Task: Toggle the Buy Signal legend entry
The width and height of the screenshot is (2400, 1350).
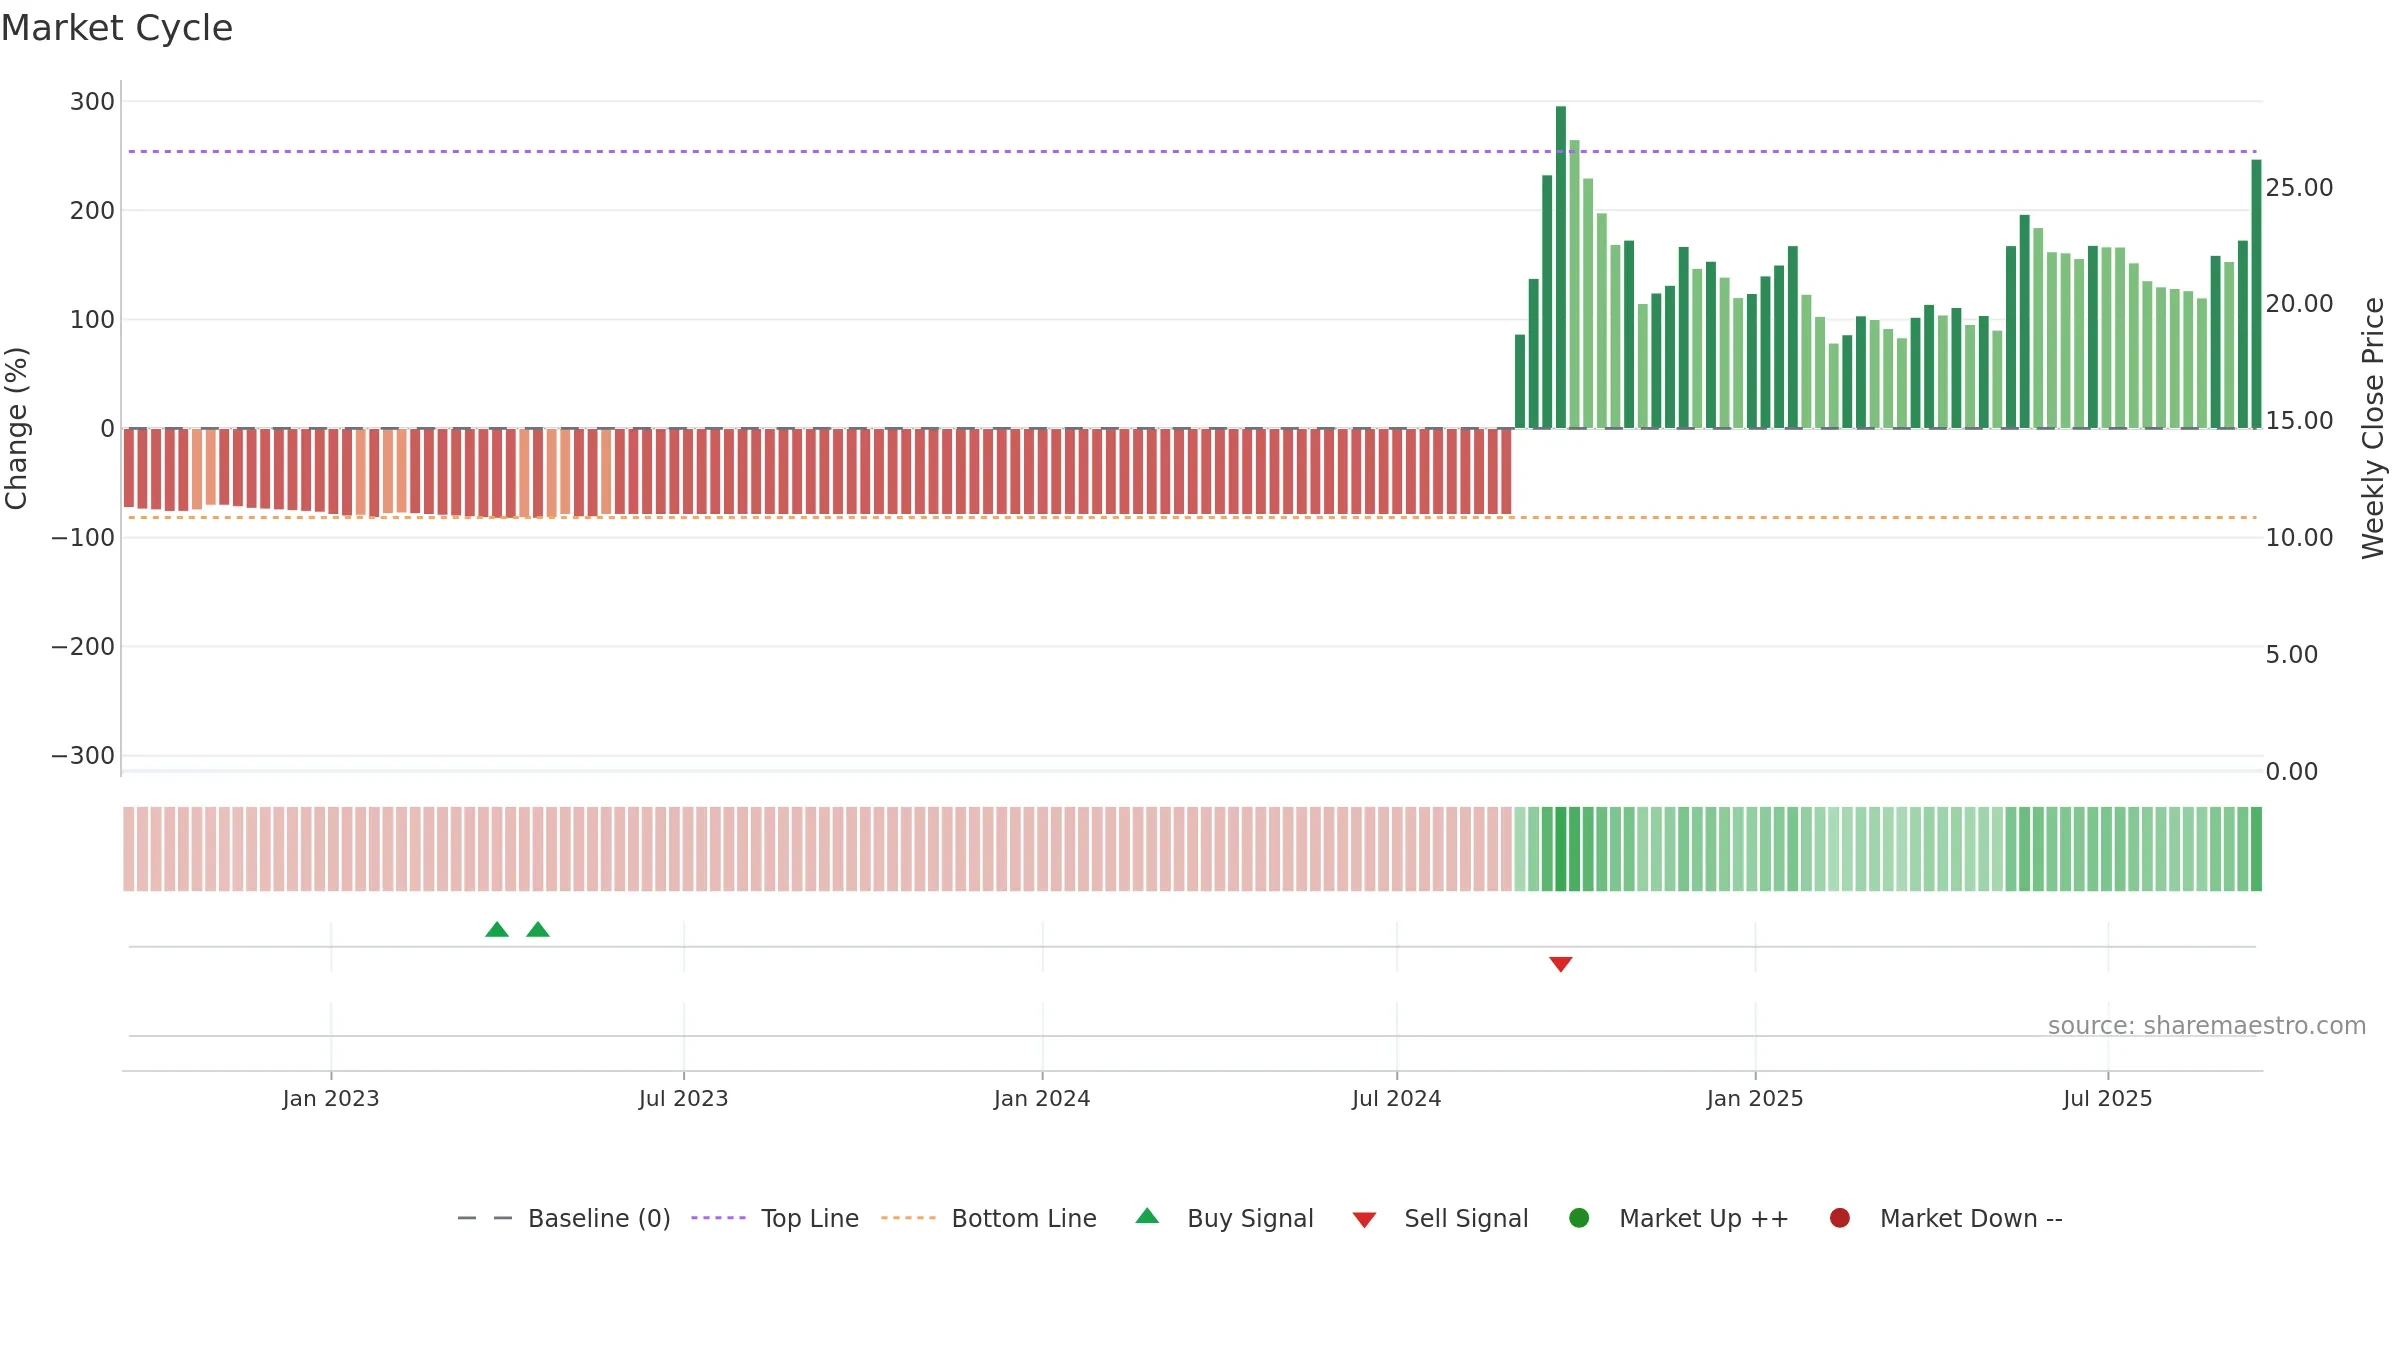Action: pos(1225,1218)
